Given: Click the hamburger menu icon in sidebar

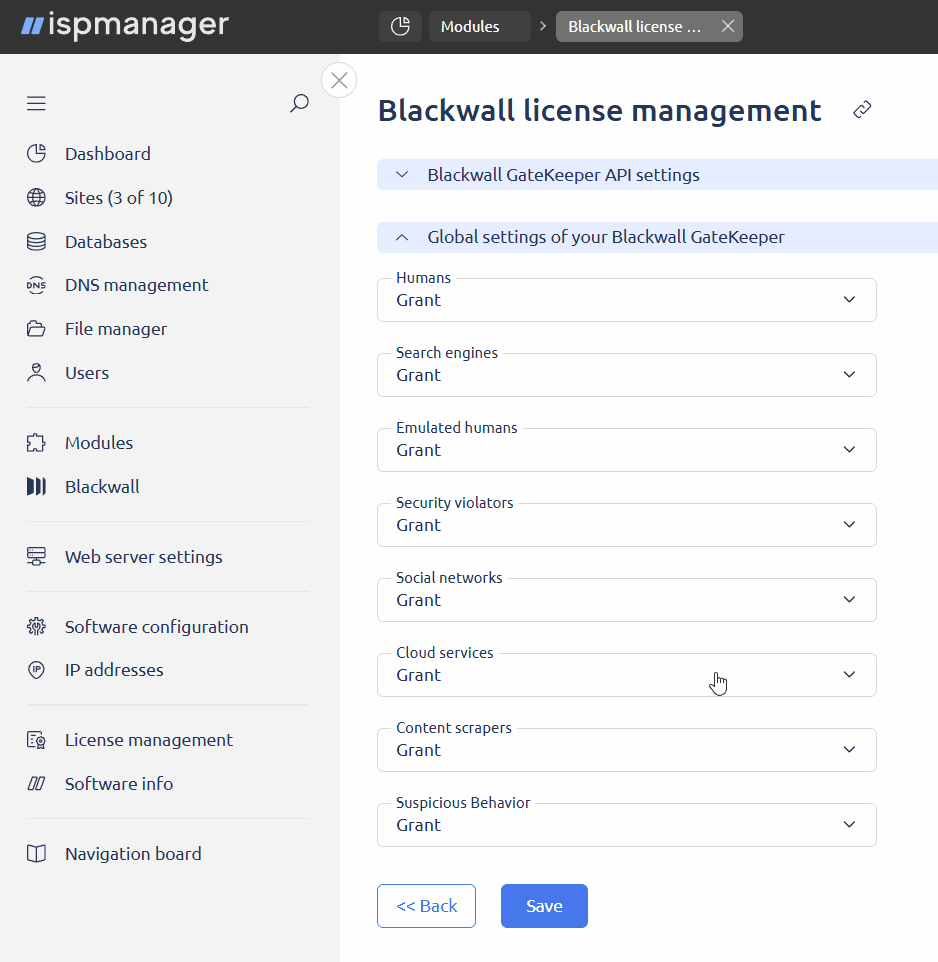Looking at the screenshot, I should click(x=36, y=103).
